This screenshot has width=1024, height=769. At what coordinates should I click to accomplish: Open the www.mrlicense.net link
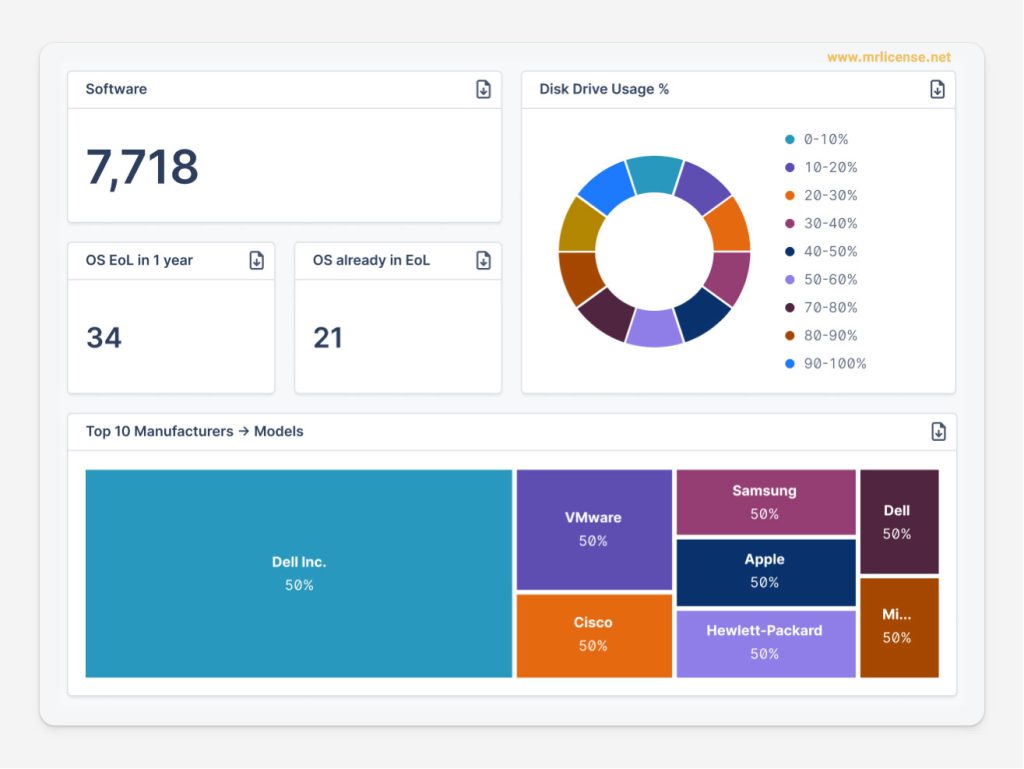(x=888, y=57)
